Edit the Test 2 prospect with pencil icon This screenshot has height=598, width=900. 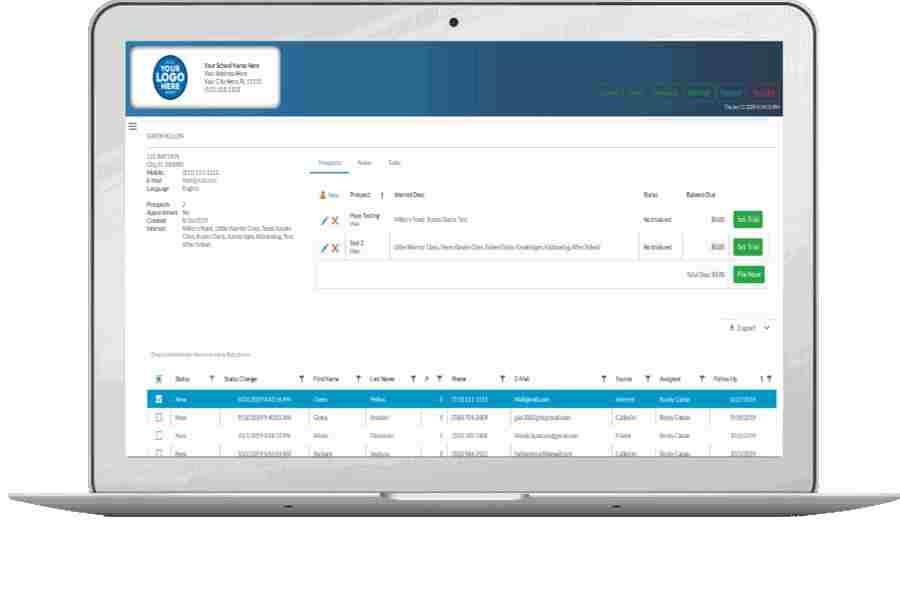click(324, 248)
